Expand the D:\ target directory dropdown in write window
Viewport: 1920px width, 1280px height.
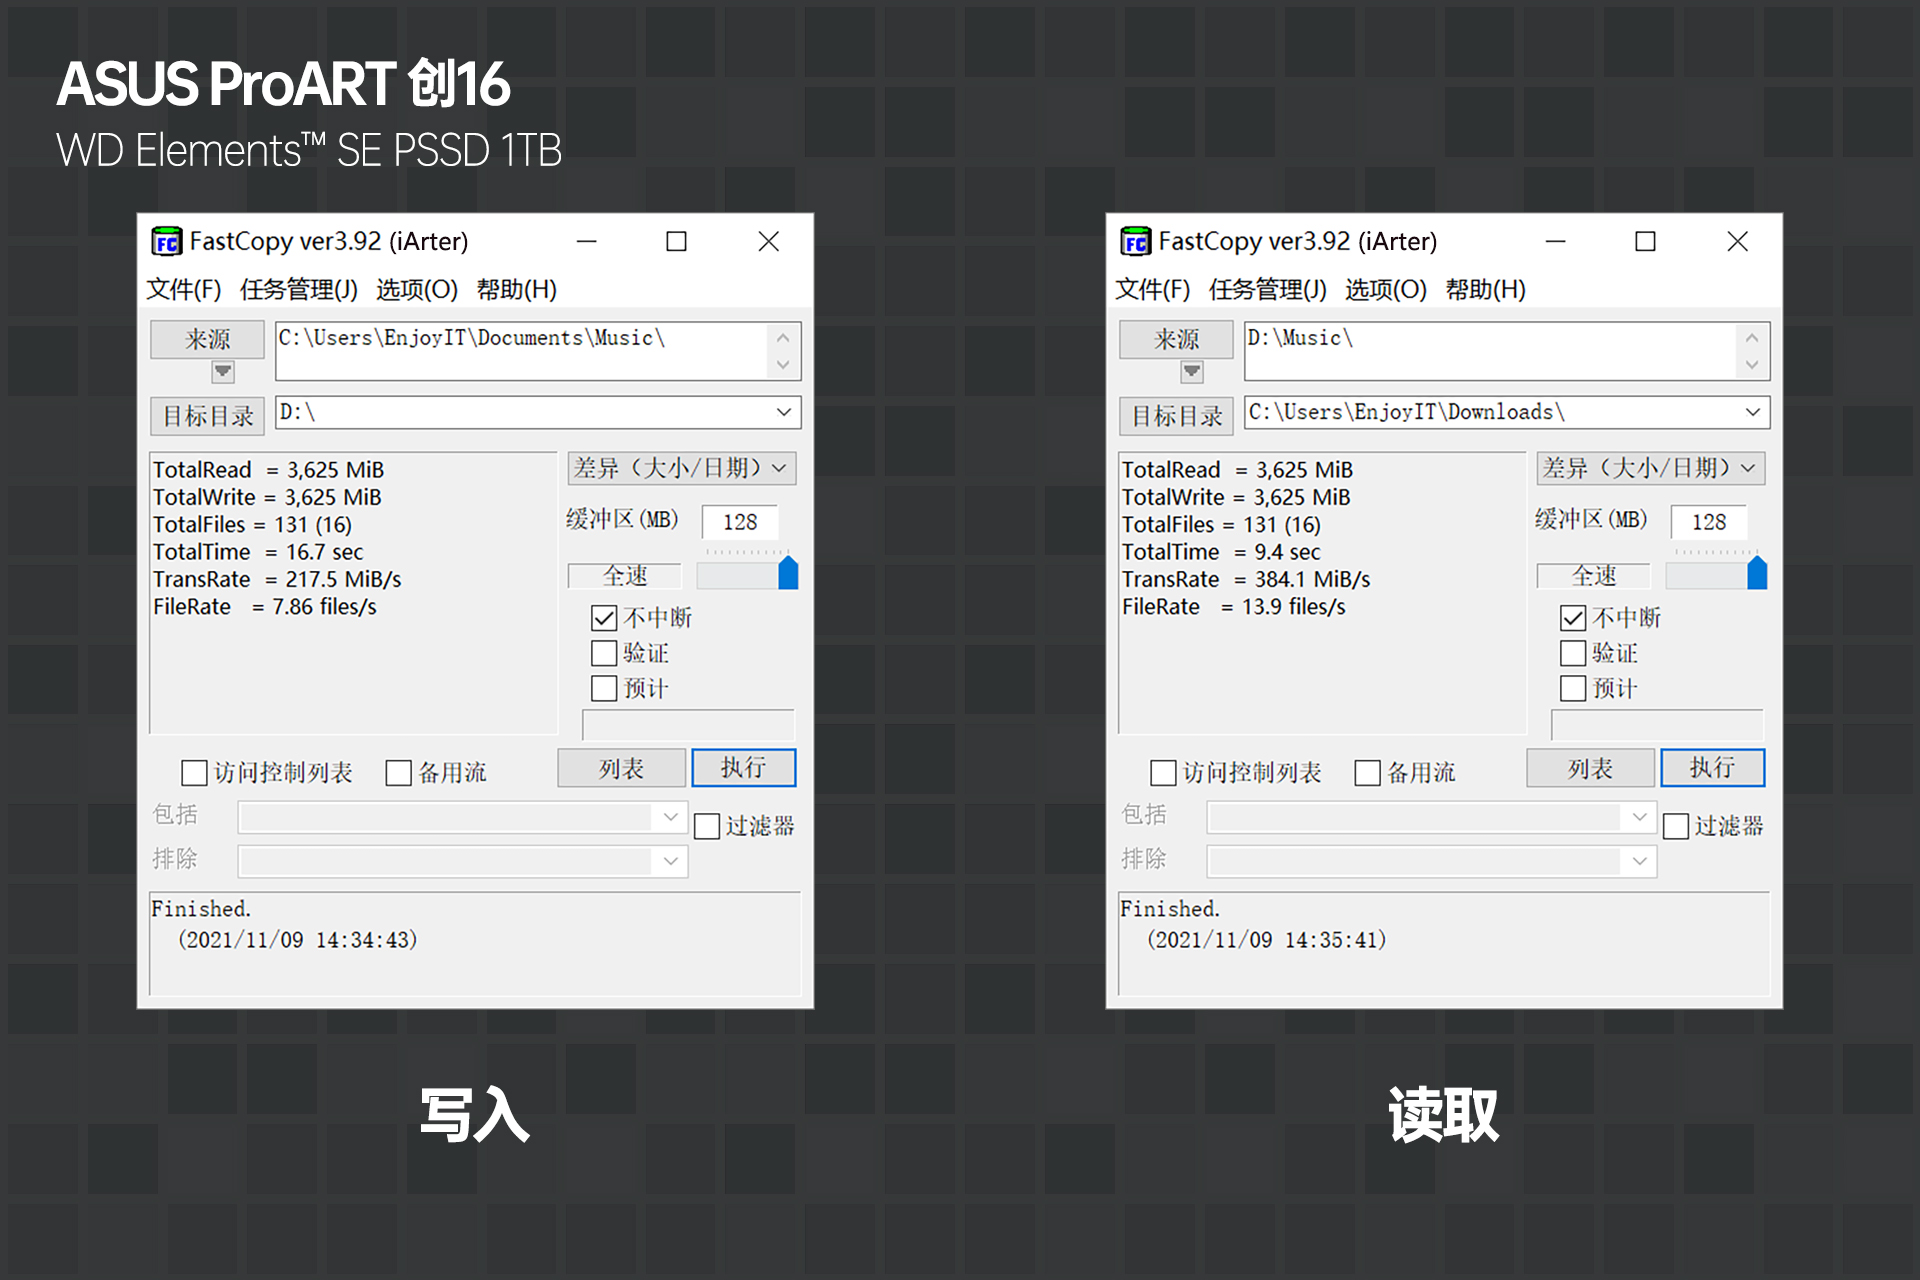(784, 412)
